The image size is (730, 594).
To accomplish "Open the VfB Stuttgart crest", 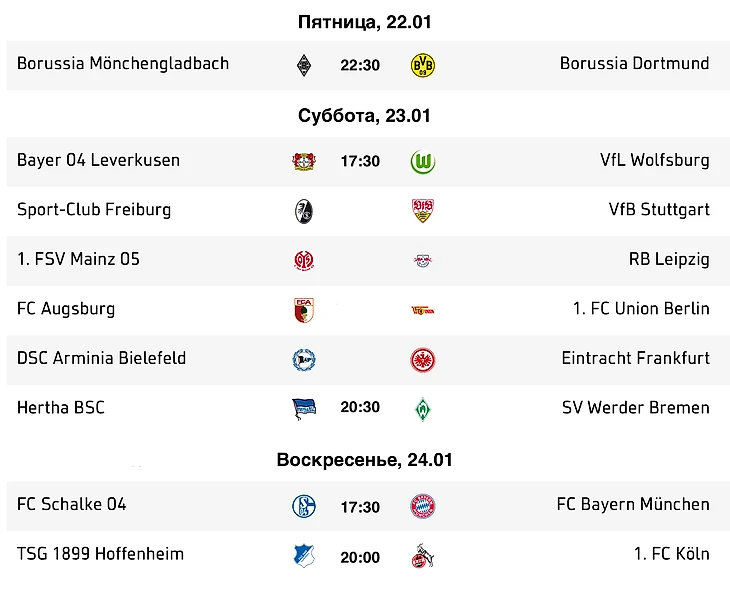I will [423, 211].
